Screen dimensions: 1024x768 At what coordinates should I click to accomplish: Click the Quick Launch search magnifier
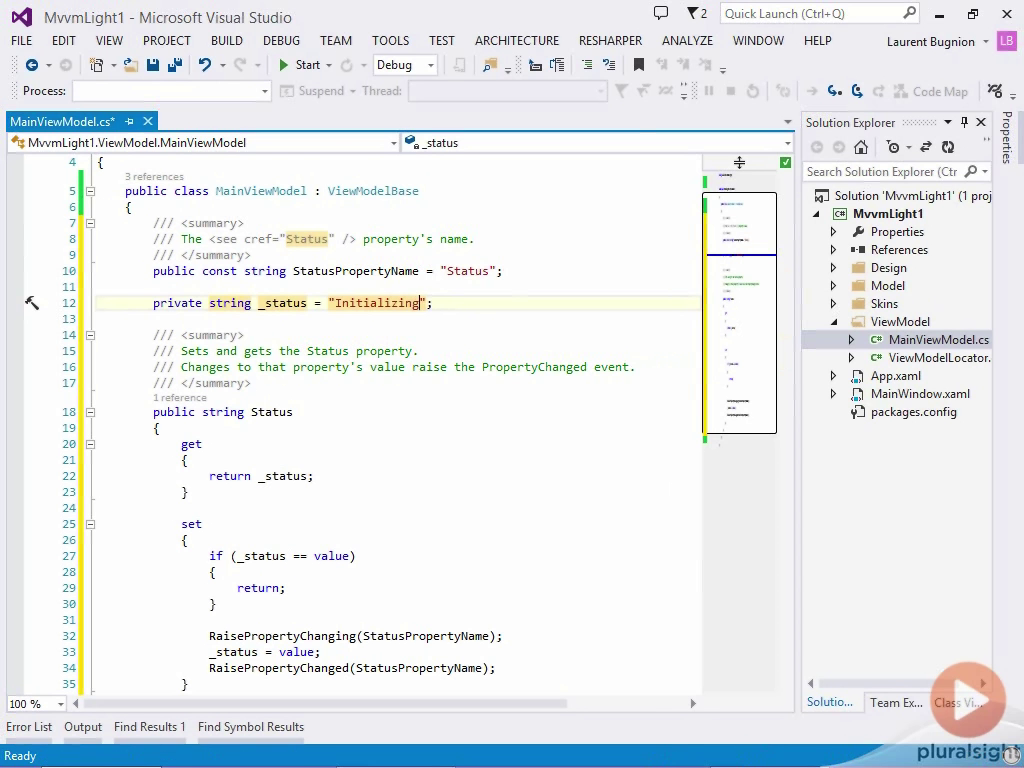click(909, 13)
